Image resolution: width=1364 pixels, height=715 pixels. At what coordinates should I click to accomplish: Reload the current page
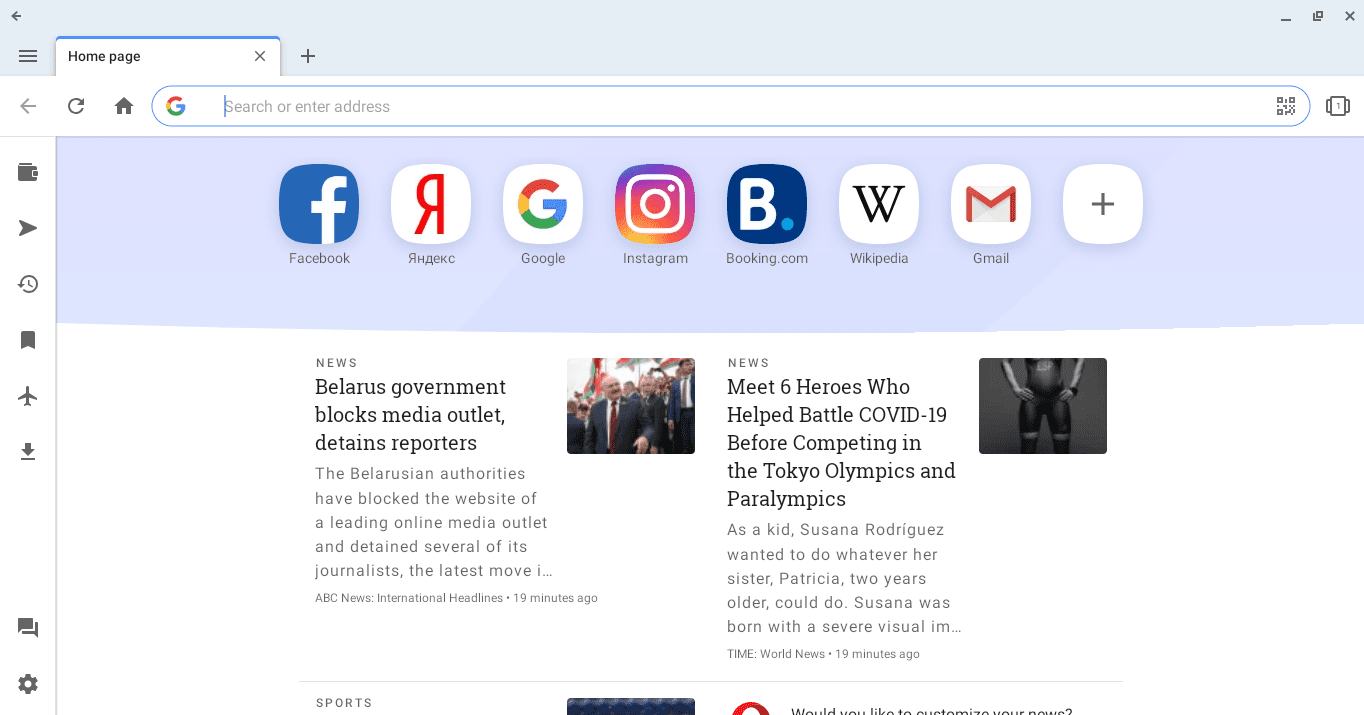(76, 106)
